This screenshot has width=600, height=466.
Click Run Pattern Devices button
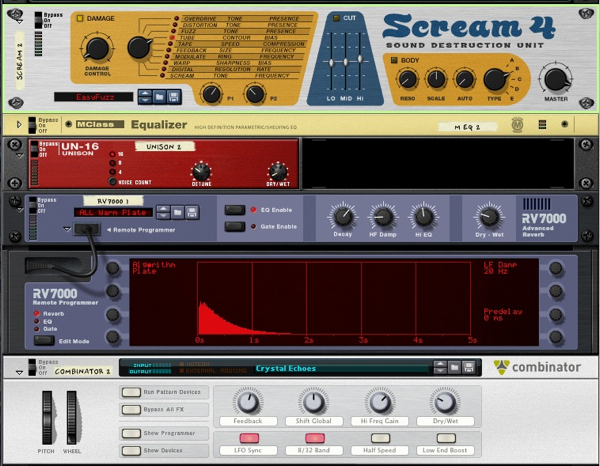click(131, 392)
